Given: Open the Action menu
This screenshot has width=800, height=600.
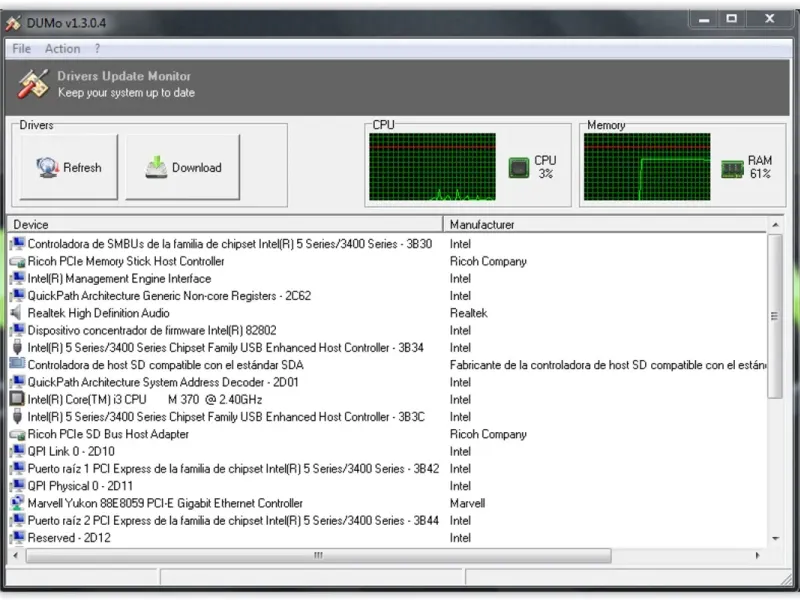Looking at the screenshot, I should [x=62, y=49].
